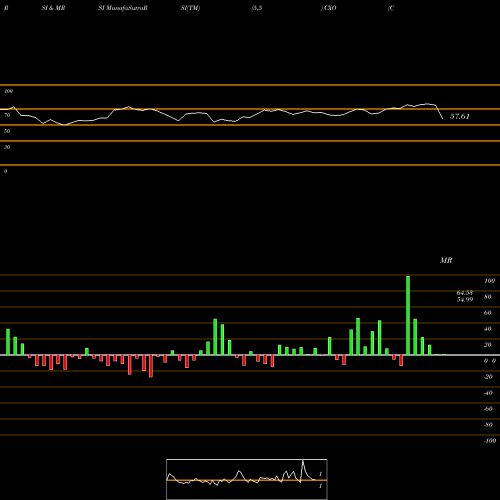Click the '(5,5' header text
Viewport: 500px width, 500px height.
coord(257,8)
